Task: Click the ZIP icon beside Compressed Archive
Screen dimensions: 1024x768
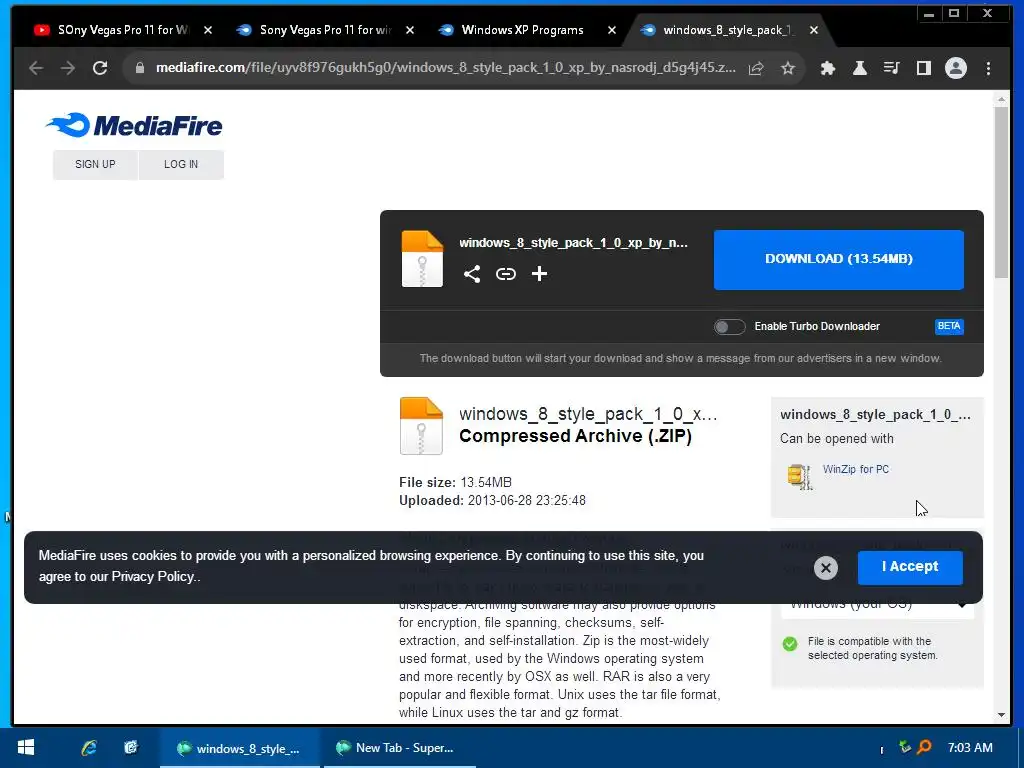Action: (421, 426)
